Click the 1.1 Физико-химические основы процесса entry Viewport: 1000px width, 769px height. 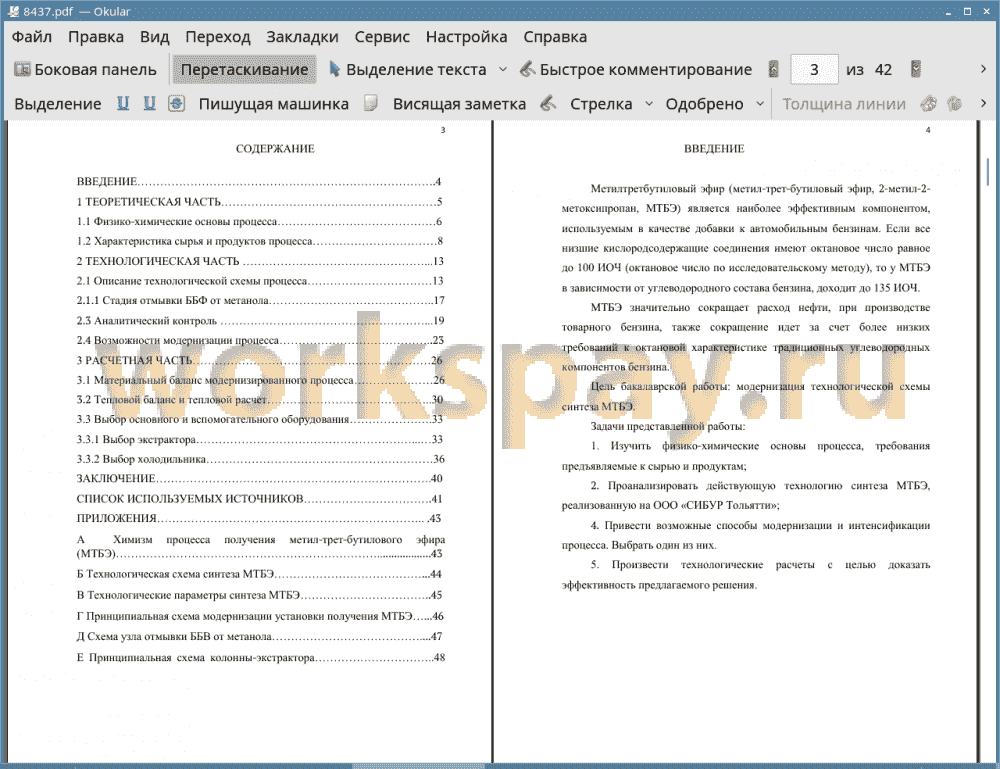(x=259, y=222)
